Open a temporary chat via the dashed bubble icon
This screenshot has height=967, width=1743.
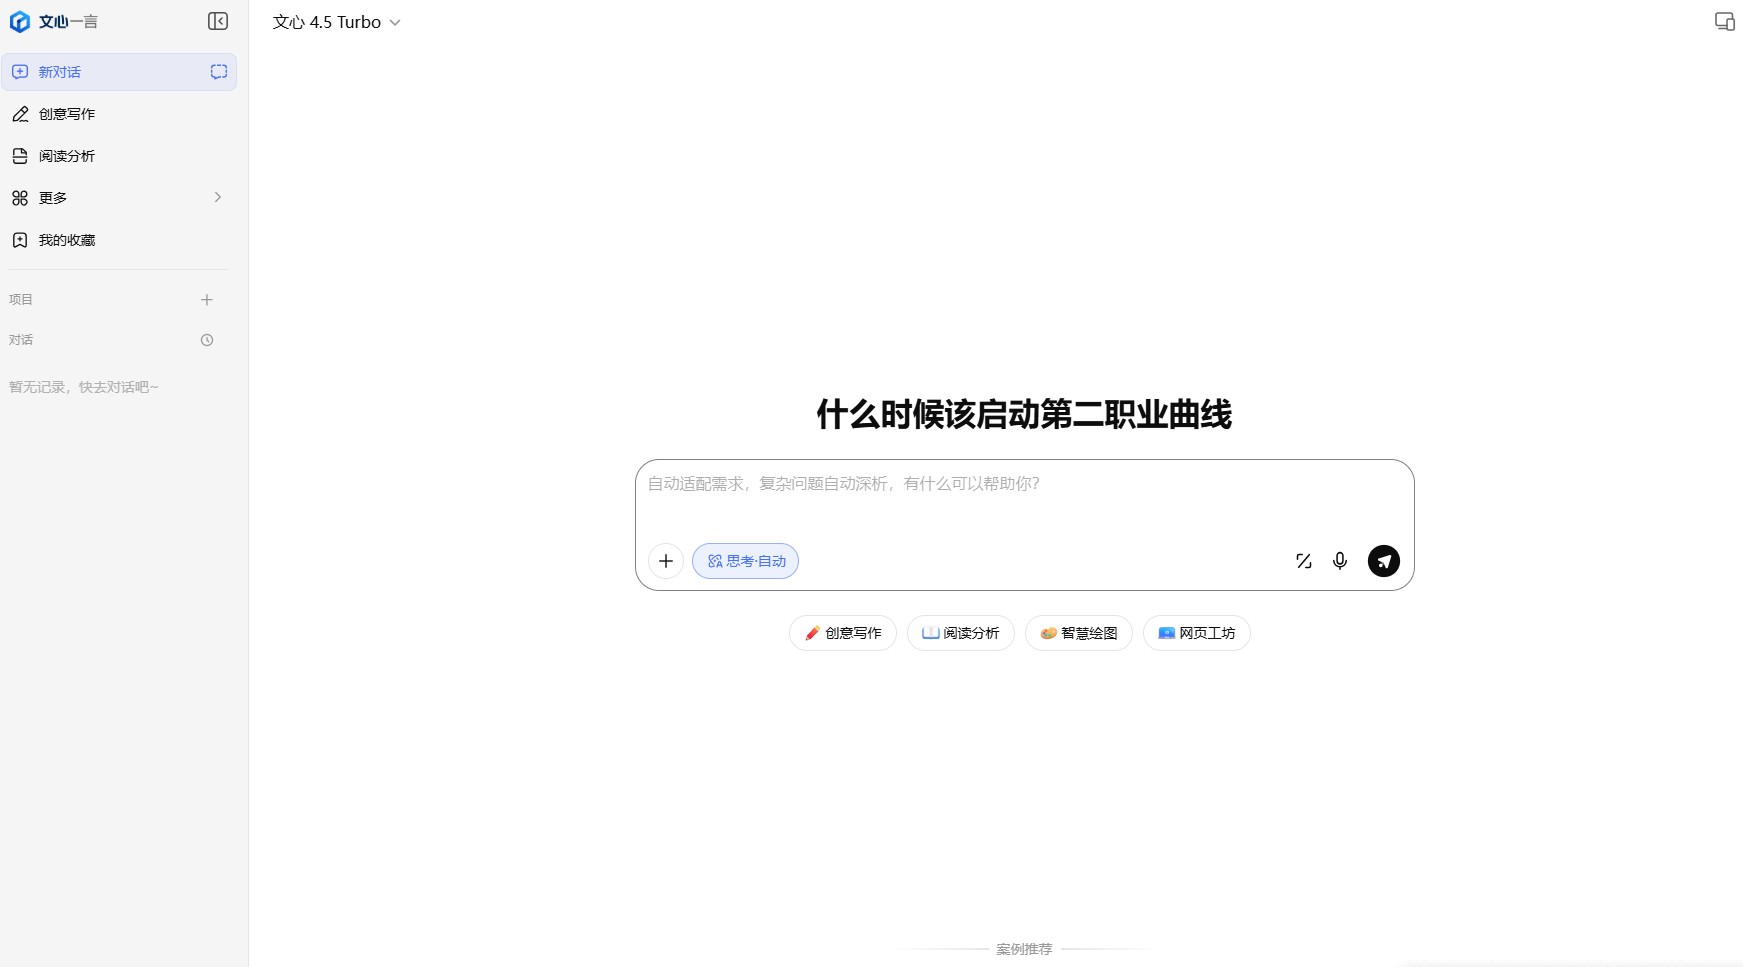[x=218, y=71]
